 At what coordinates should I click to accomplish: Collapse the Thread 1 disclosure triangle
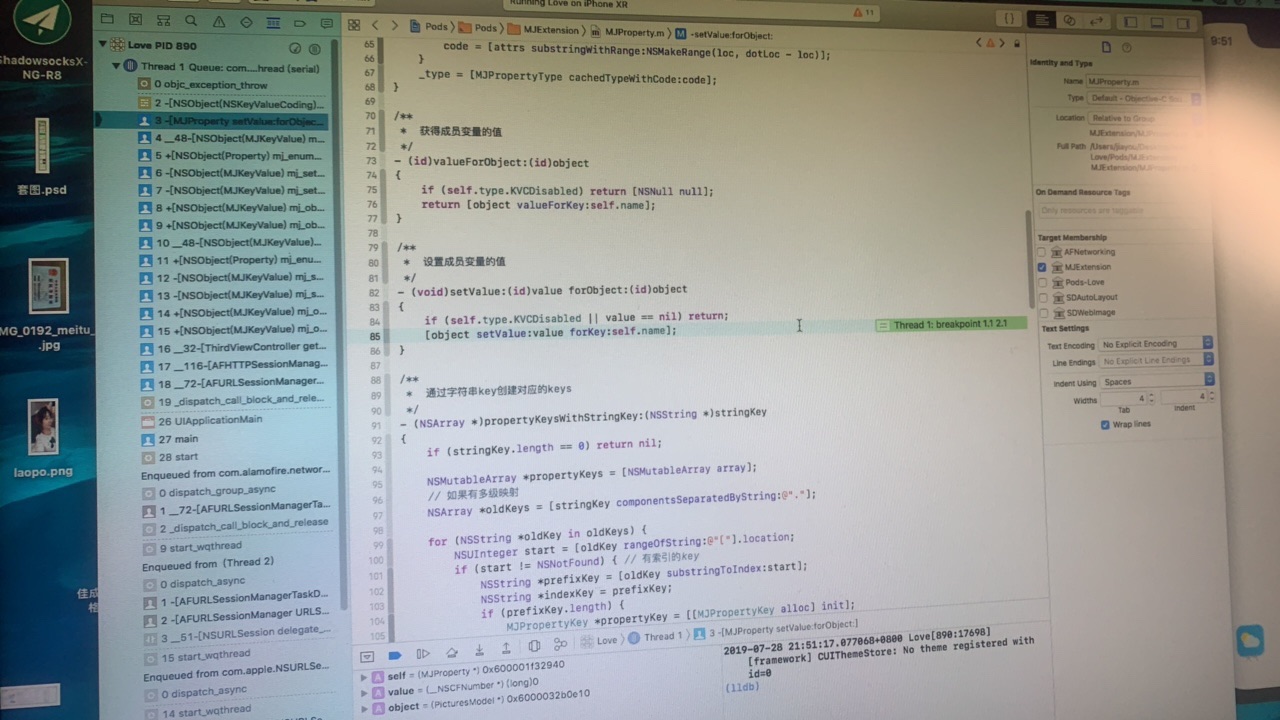pos(116,66)
